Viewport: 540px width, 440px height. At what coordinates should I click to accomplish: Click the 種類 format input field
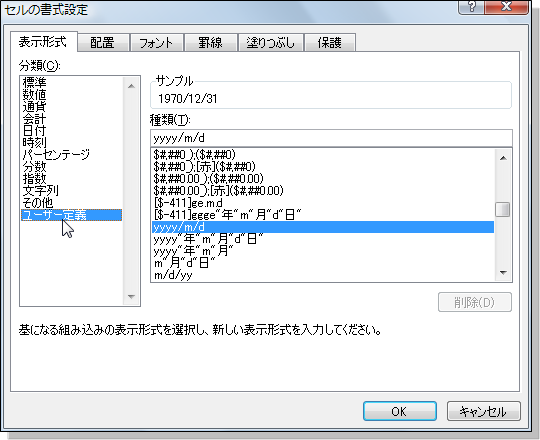[331, 138]
